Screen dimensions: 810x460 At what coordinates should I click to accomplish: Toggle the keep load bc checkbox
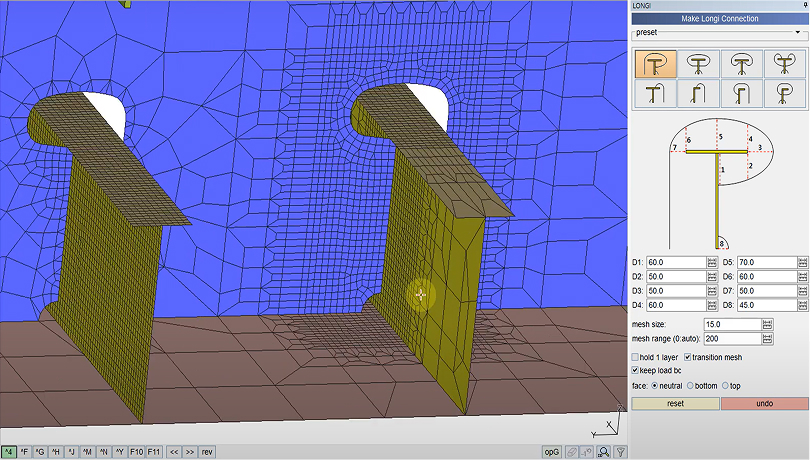(x=636, y=370)
